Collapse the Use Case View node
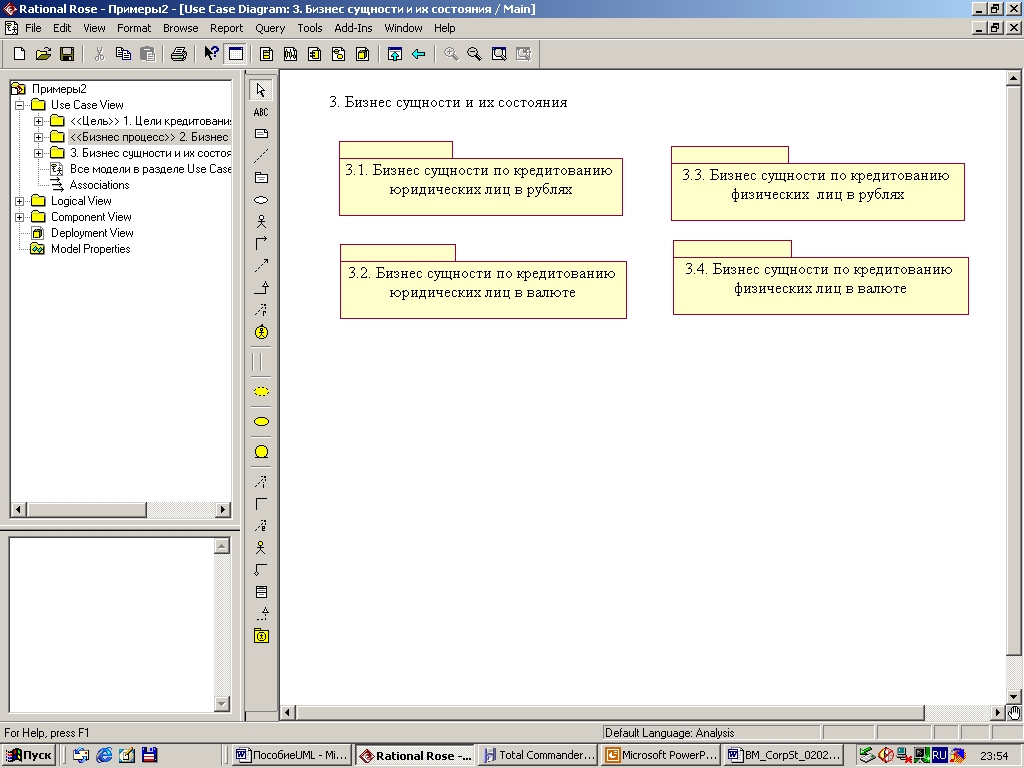 (x=20, y=105)
